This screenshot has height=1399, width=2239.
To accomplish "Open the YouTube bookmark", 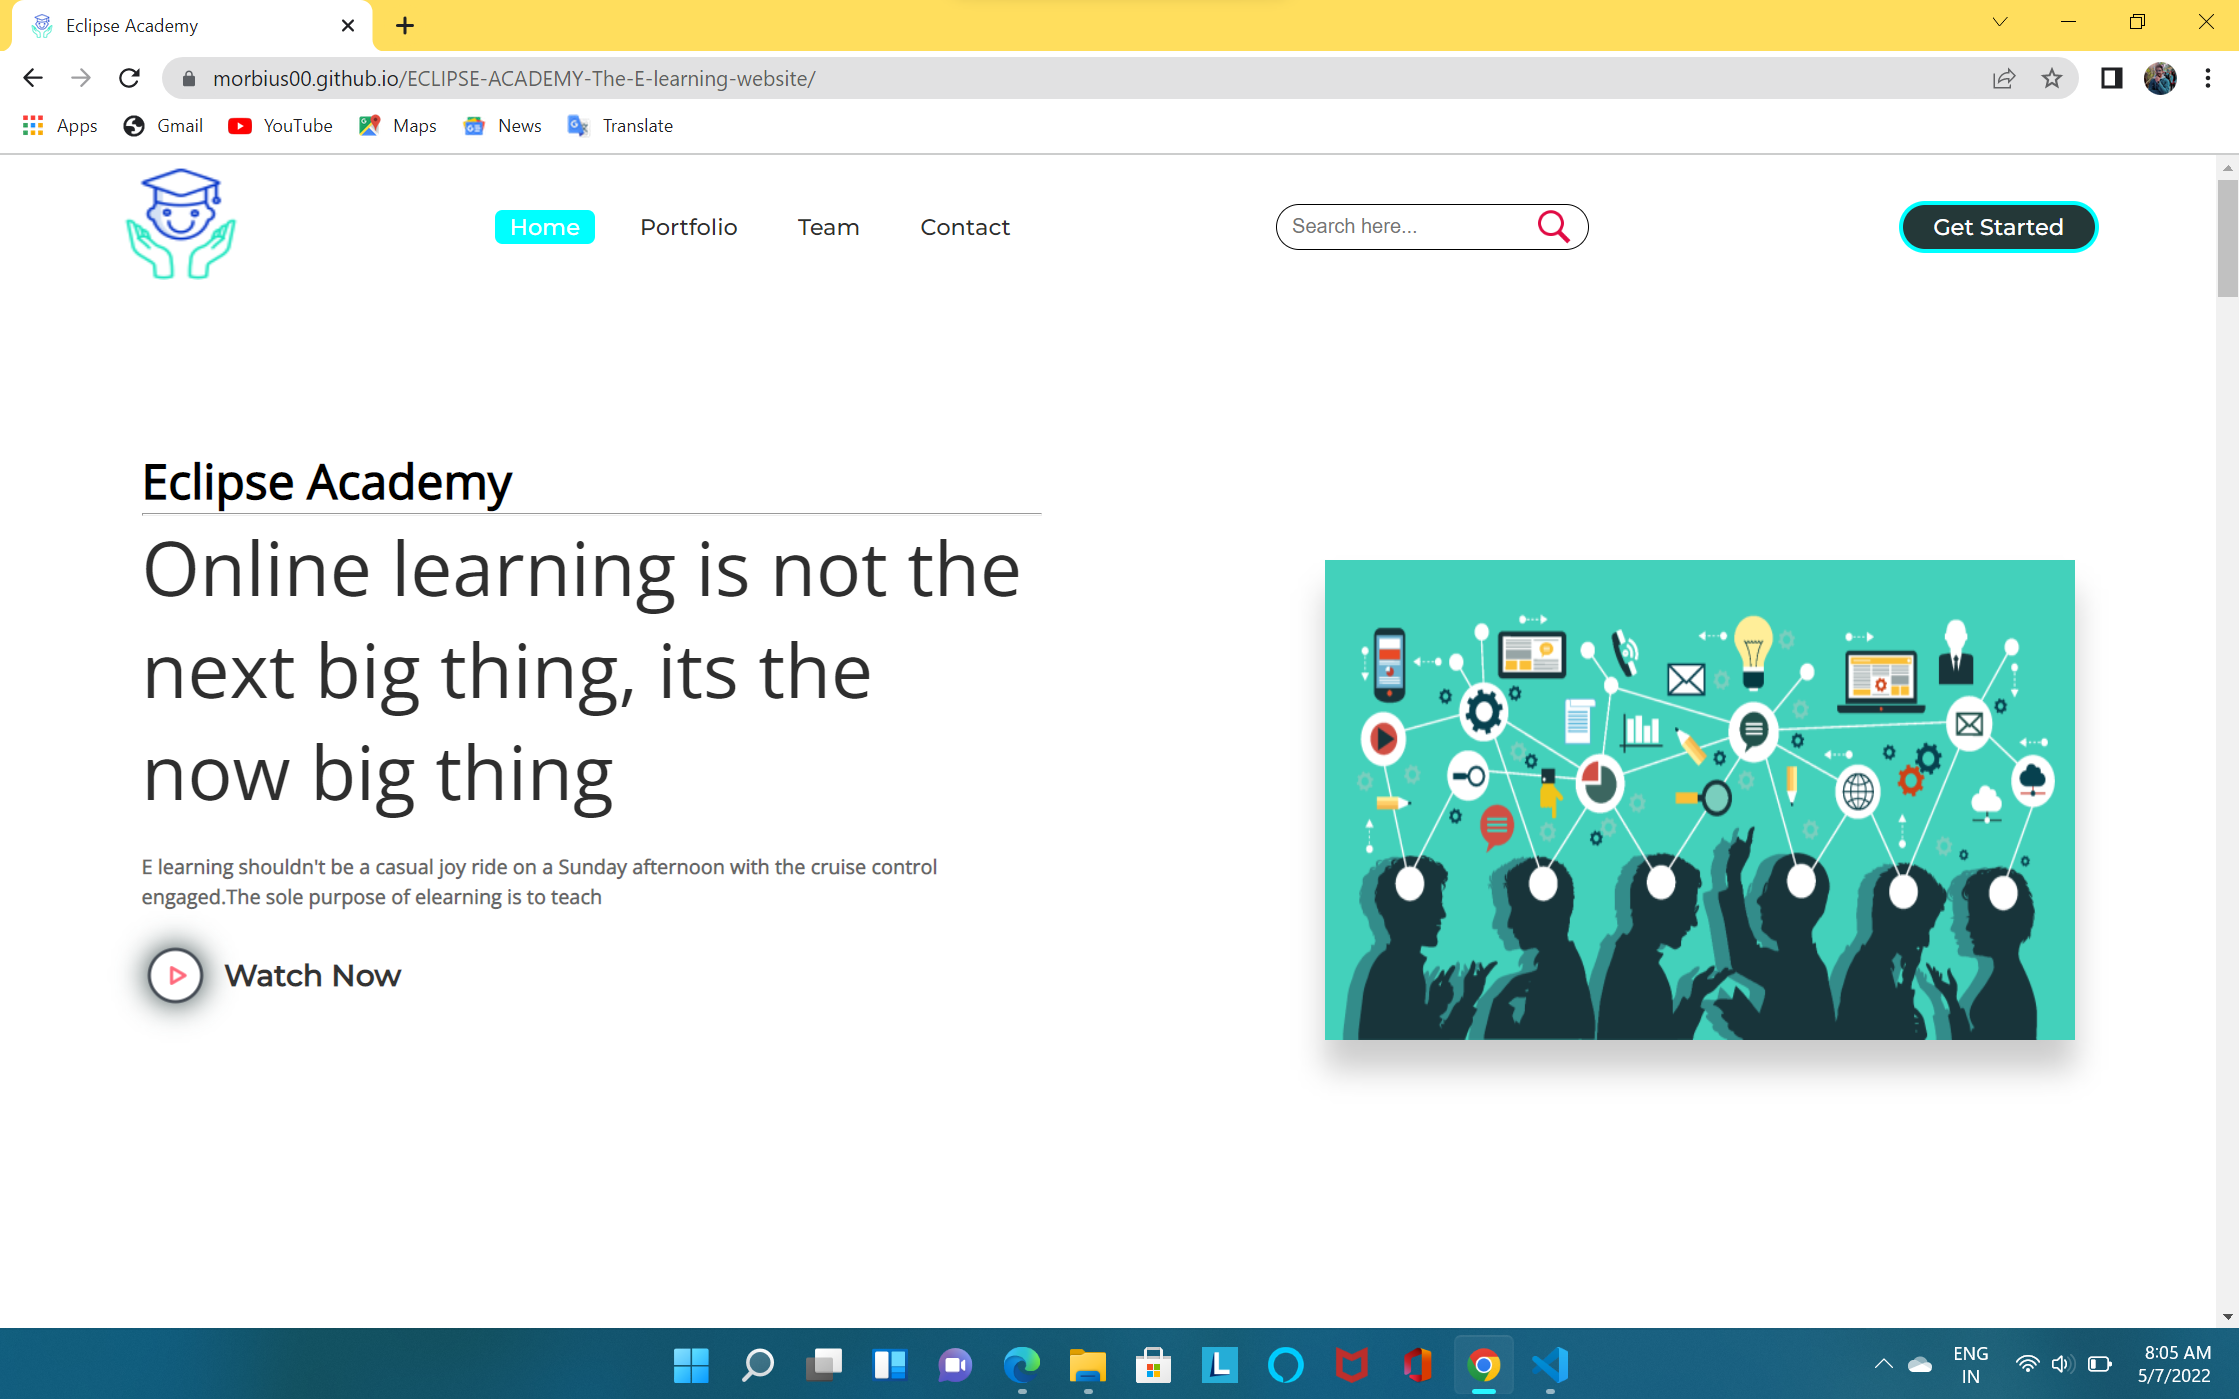I will [280, 126].
